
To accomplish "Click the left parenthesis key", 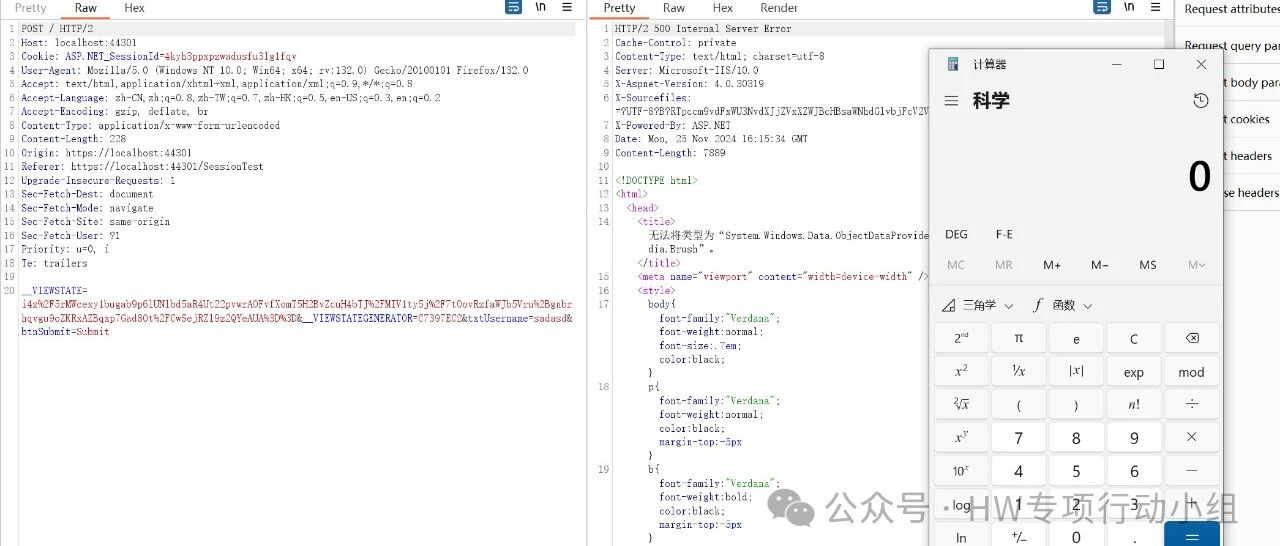I will click(x=1019, y=405).
